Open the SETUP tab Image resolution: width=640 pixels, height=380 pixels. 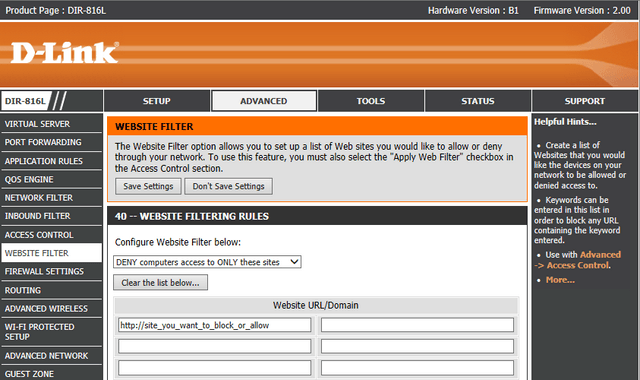pos(157,101)
